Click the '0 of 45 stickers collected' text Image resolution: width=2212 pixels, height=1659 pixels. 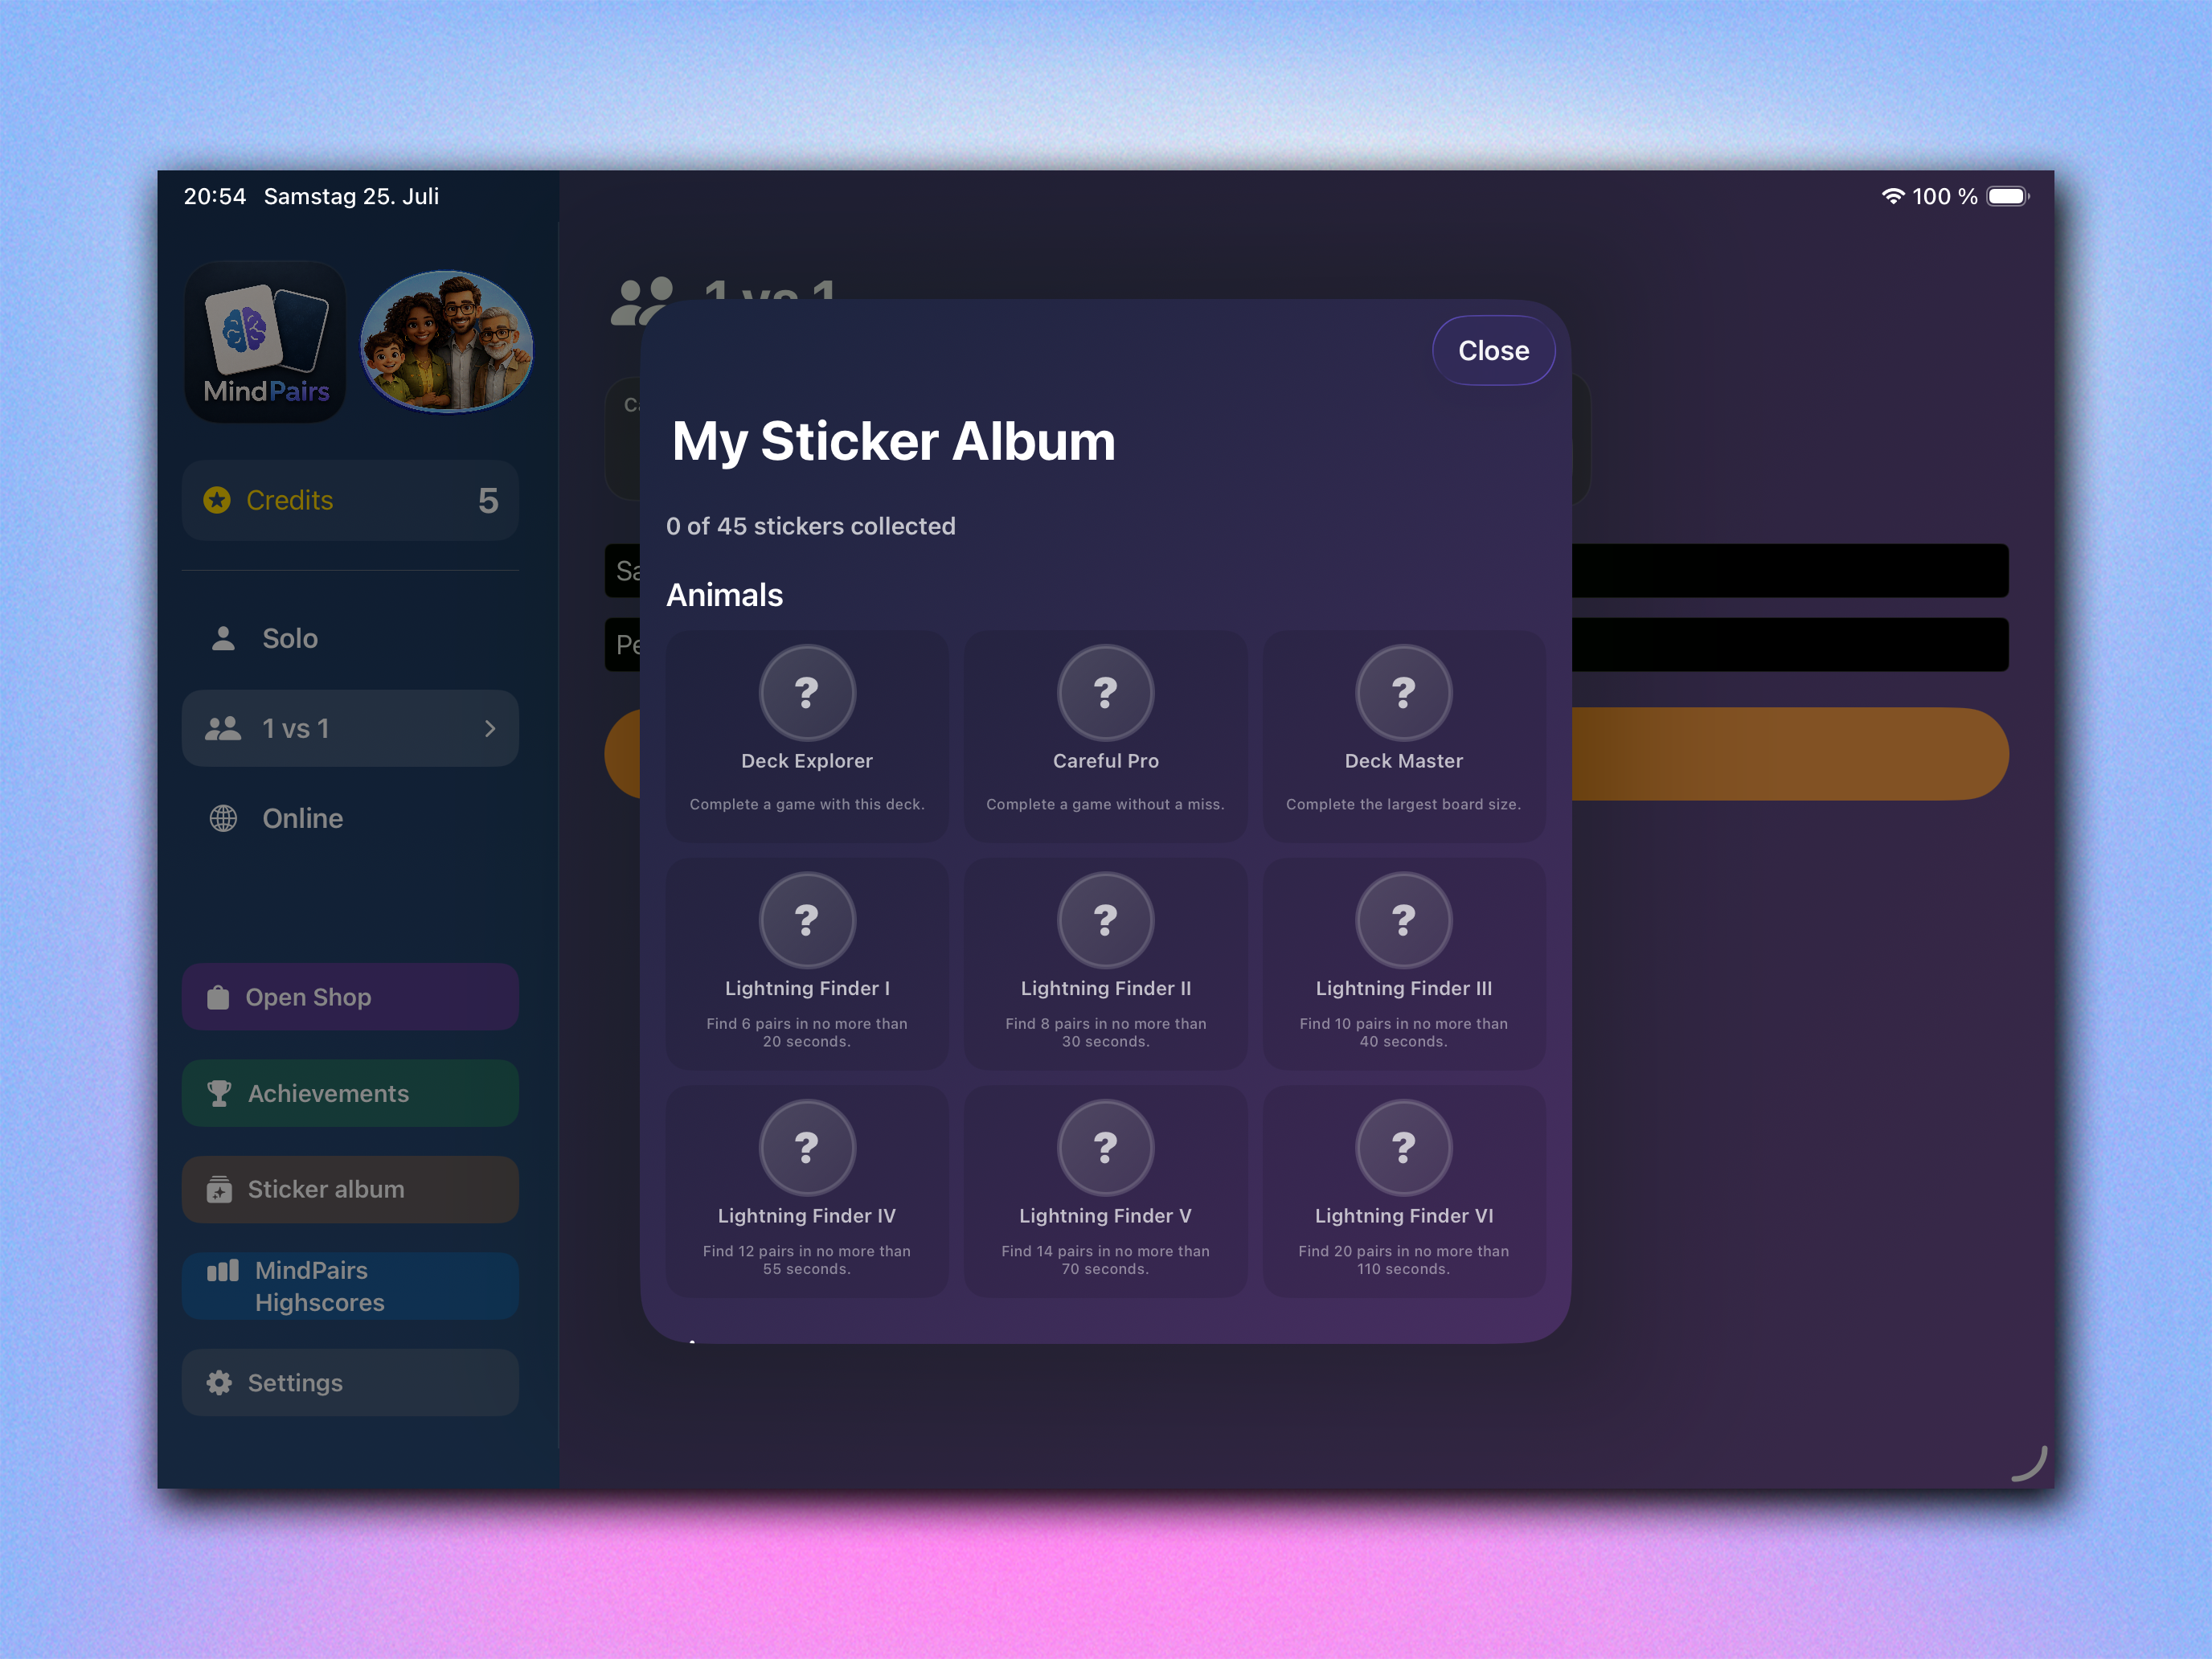tap(811, 526)
